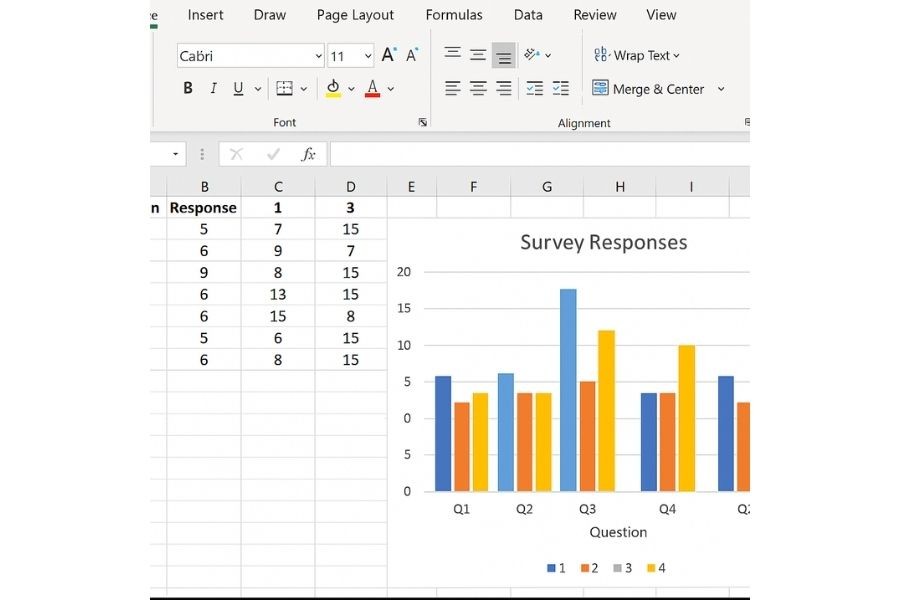Image resolution: width=900 pixels, height=600 pixels.
Task: Click into the formula bar input
Action: 540,154
